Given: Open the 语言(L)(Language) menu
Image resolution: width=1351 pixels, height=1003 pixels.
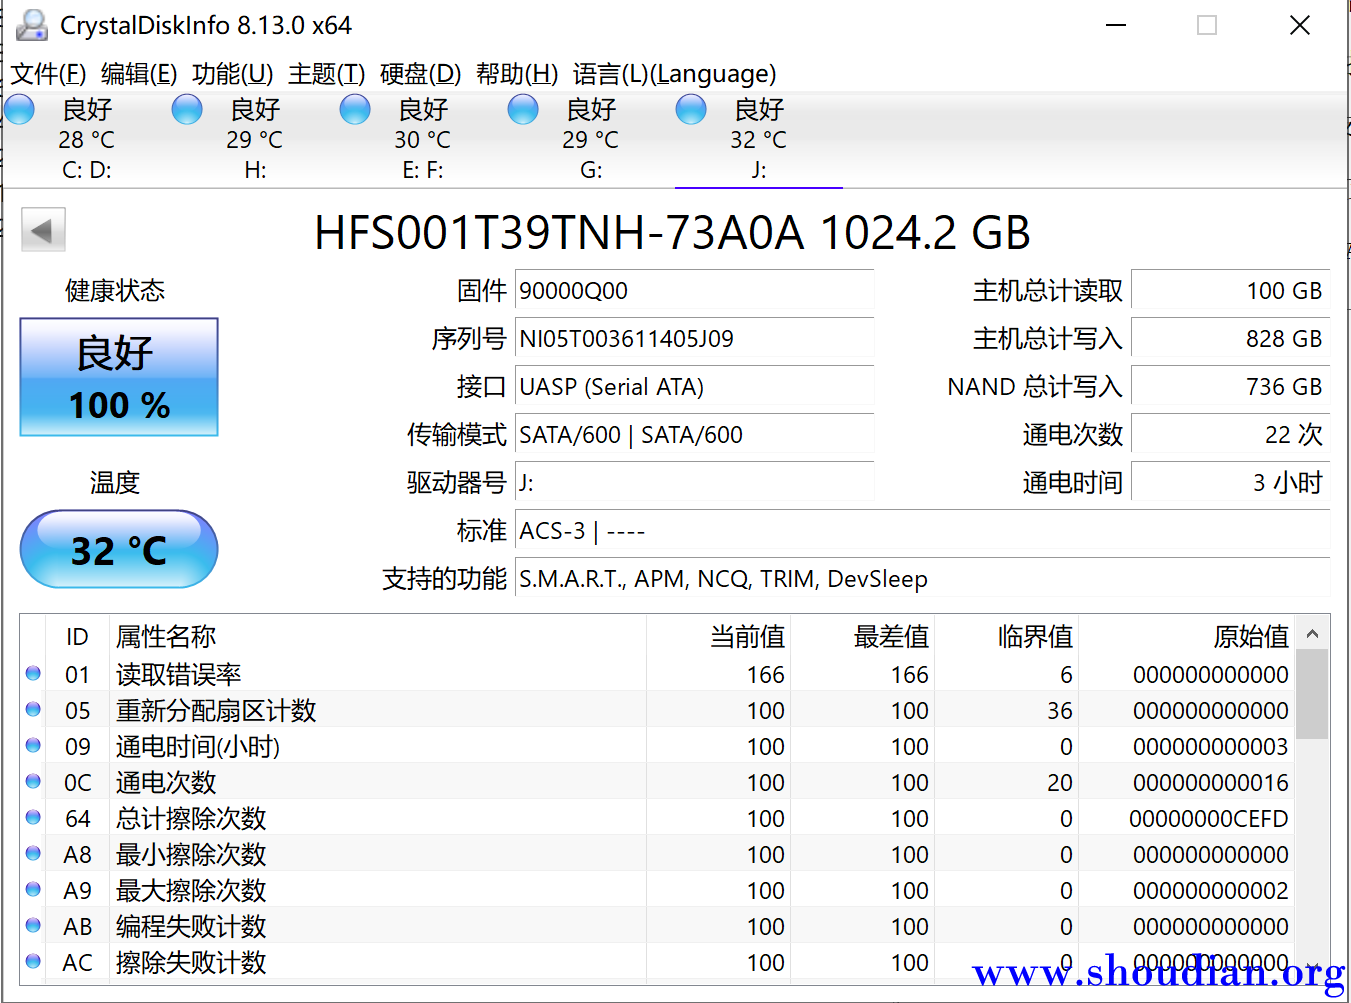Looking at the screenshot, I should (x=674, y=74).
